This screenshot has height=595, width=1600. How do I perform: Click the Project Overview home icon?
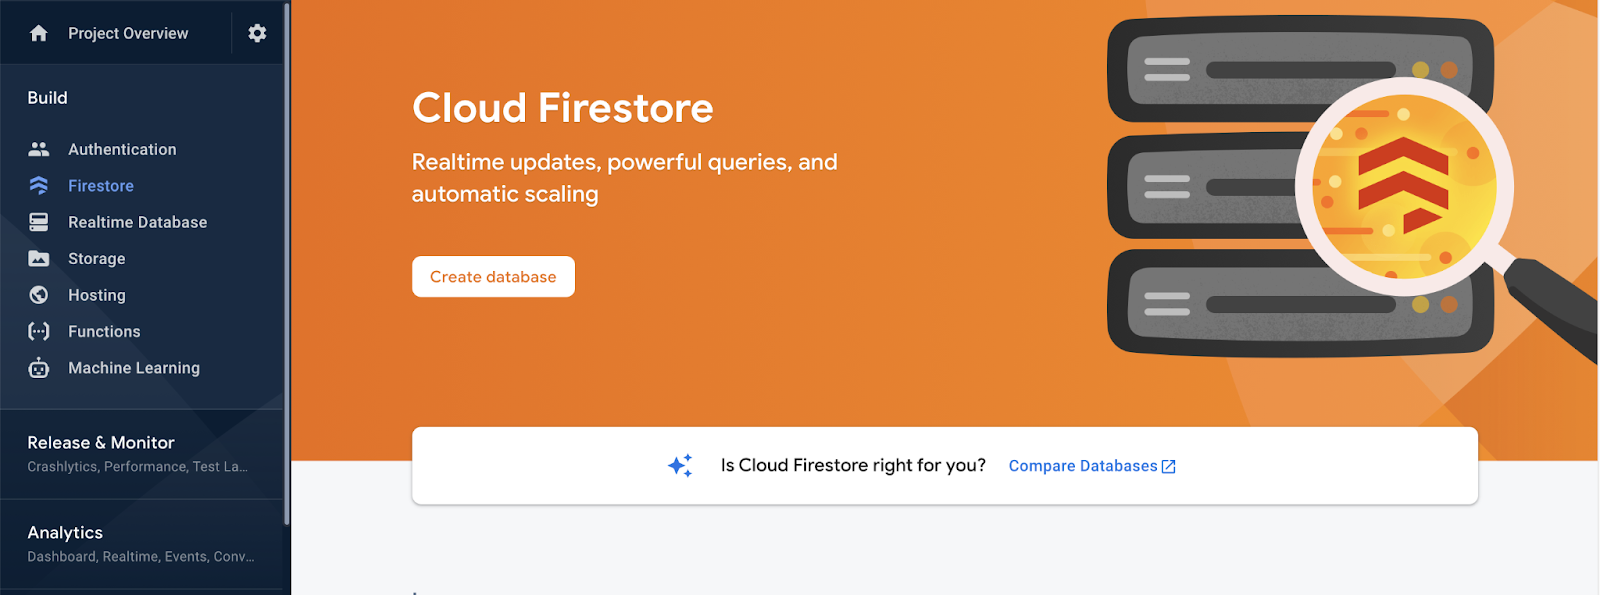39,33
